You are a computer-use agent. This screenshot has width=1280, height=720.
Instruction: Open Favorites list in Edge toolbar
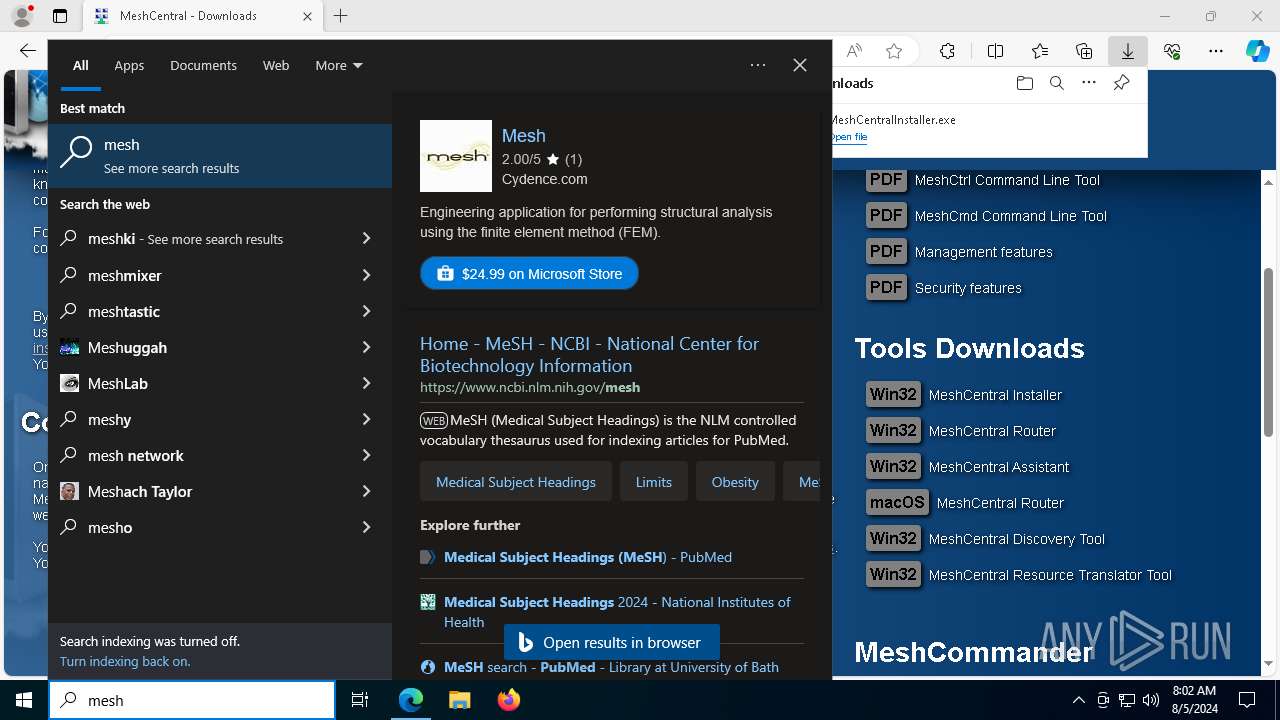(1040, 51)
